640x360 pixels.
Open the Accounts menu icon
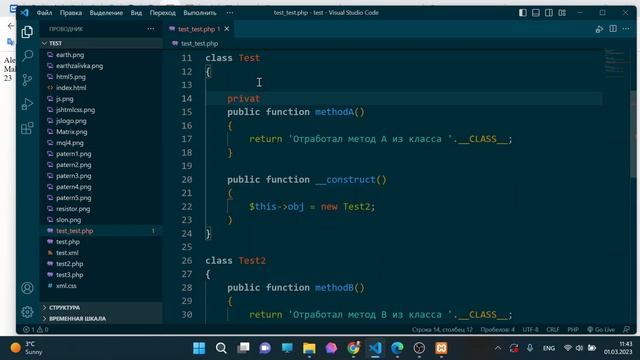(x=27, y=288)
